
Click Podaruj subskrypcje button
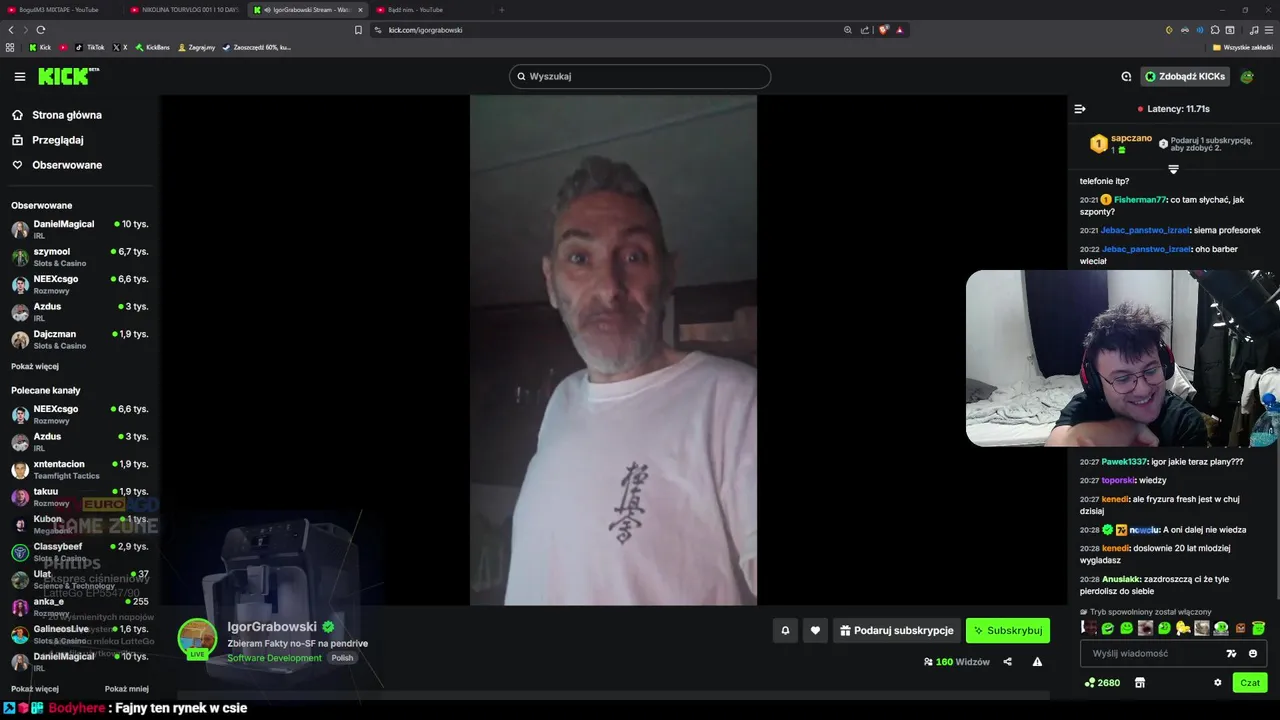pyautogui.click(x=896, y=630)
